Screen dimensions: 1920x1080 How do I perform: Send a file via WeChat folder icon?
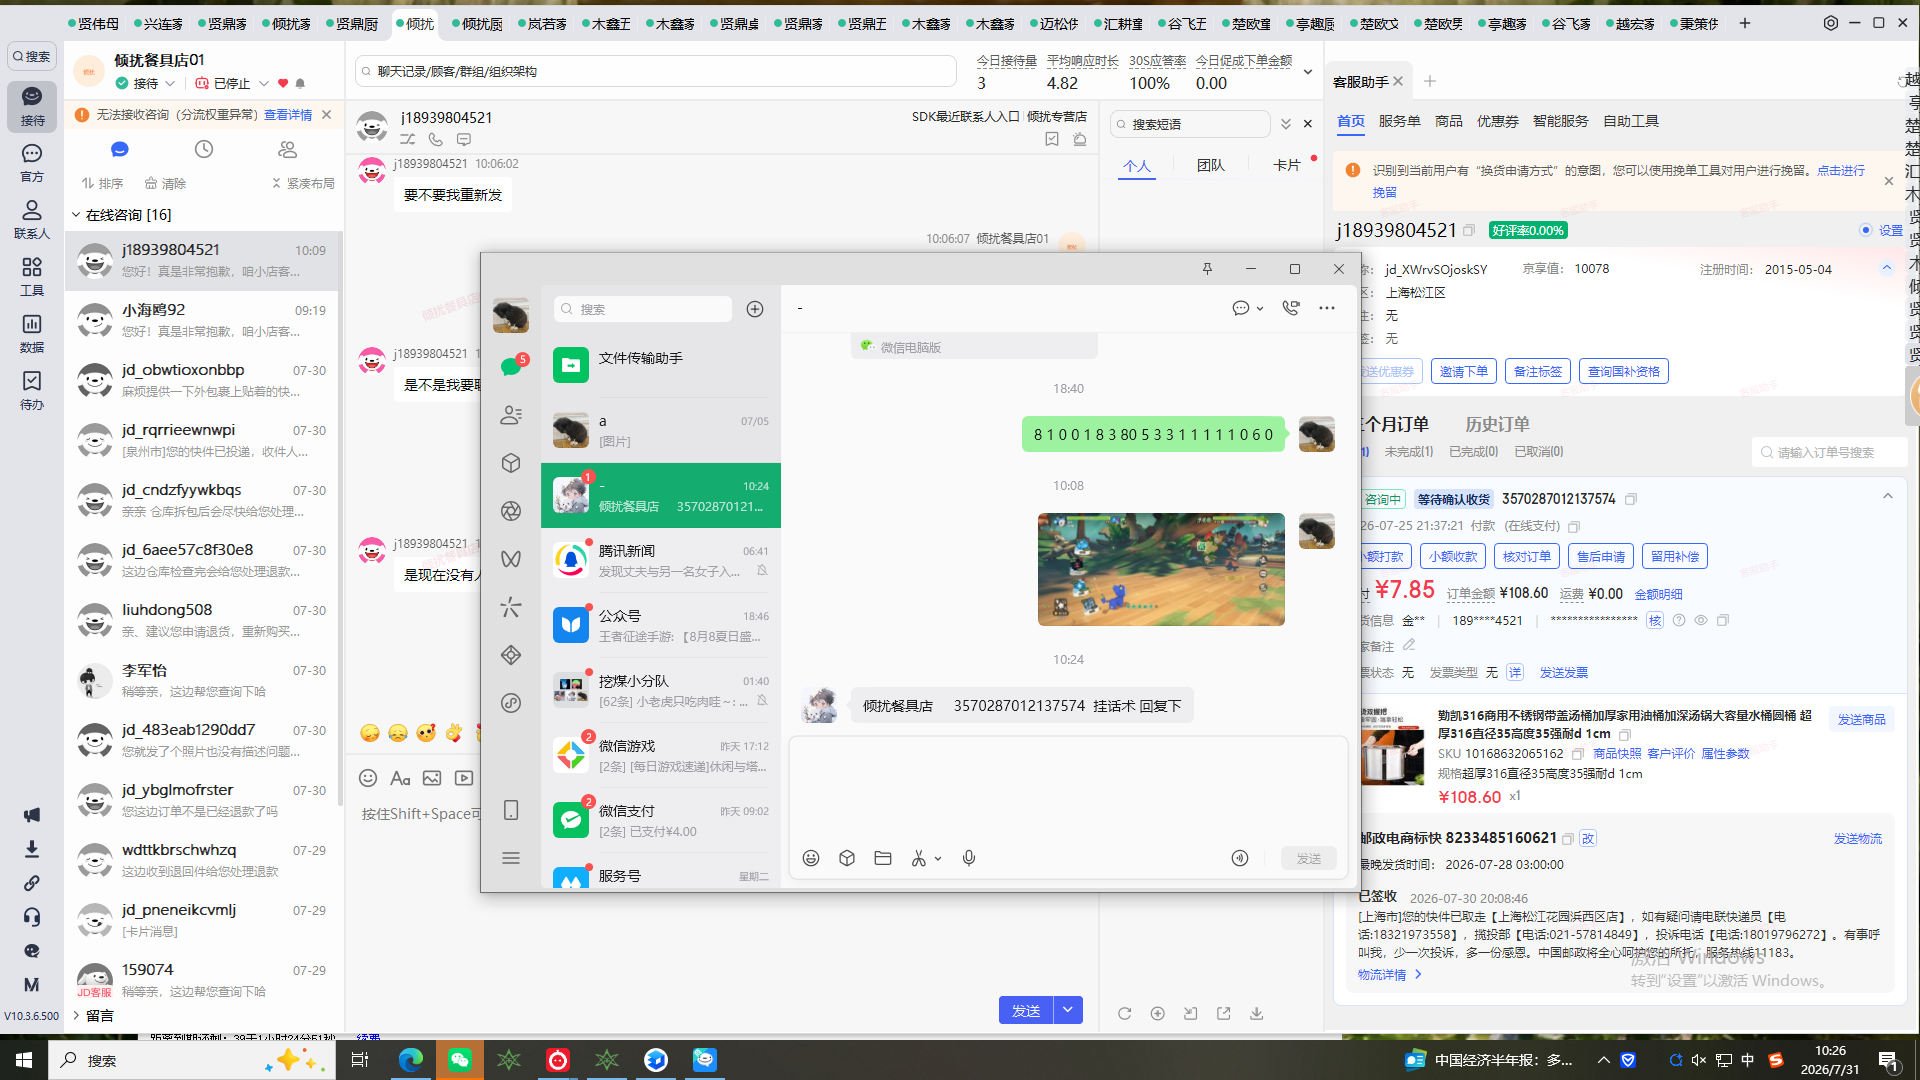tap(883, 858)
